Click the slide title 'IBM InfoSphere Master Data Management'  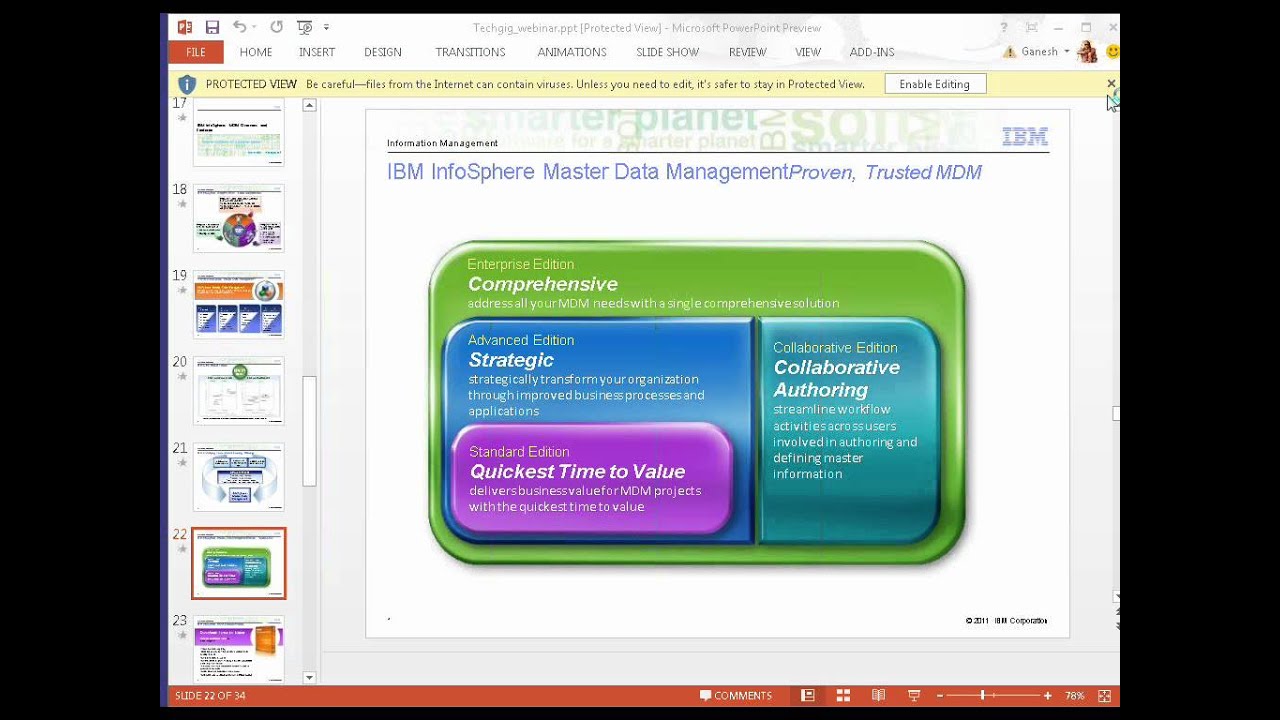(588, 172)
